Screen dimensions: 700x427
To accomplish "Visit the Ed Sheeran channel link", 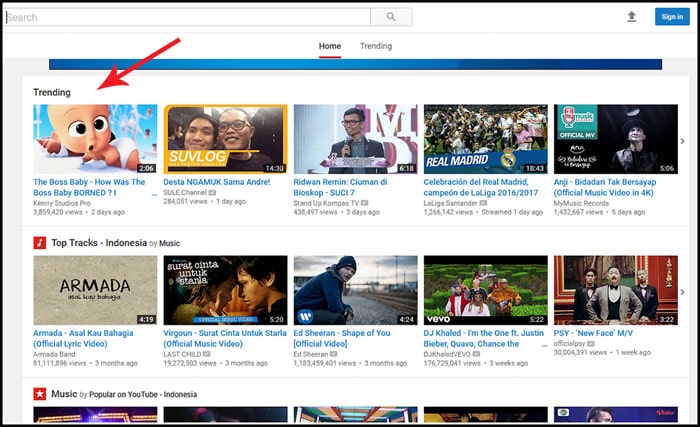I will [x=311, y=354].
